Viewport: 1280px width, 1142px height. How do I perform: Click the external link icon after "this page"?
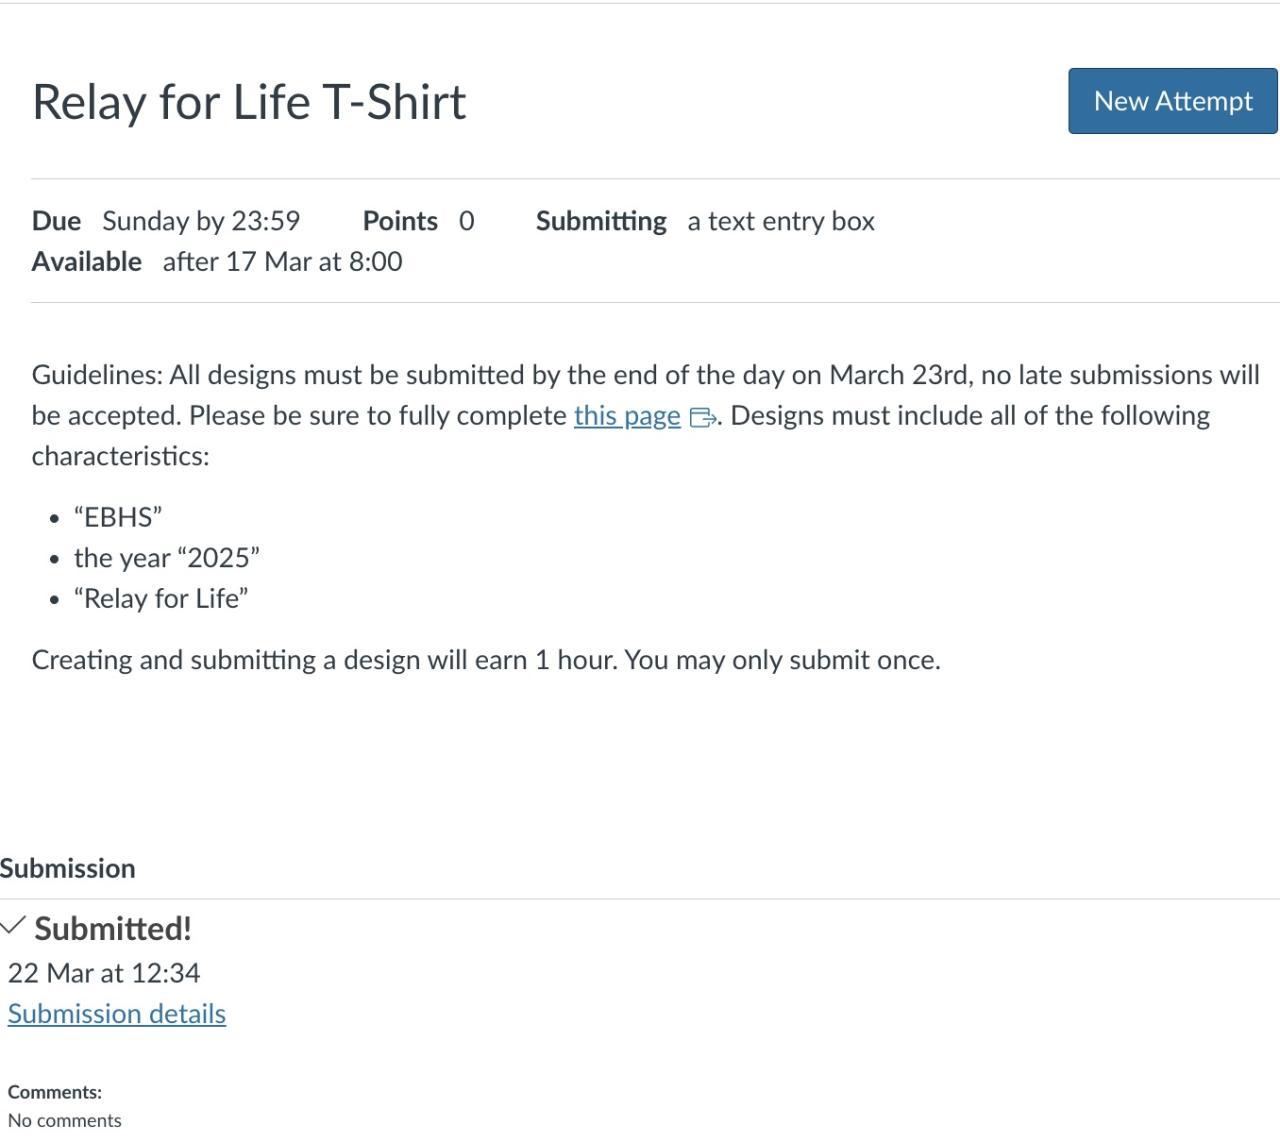[702, 417]
